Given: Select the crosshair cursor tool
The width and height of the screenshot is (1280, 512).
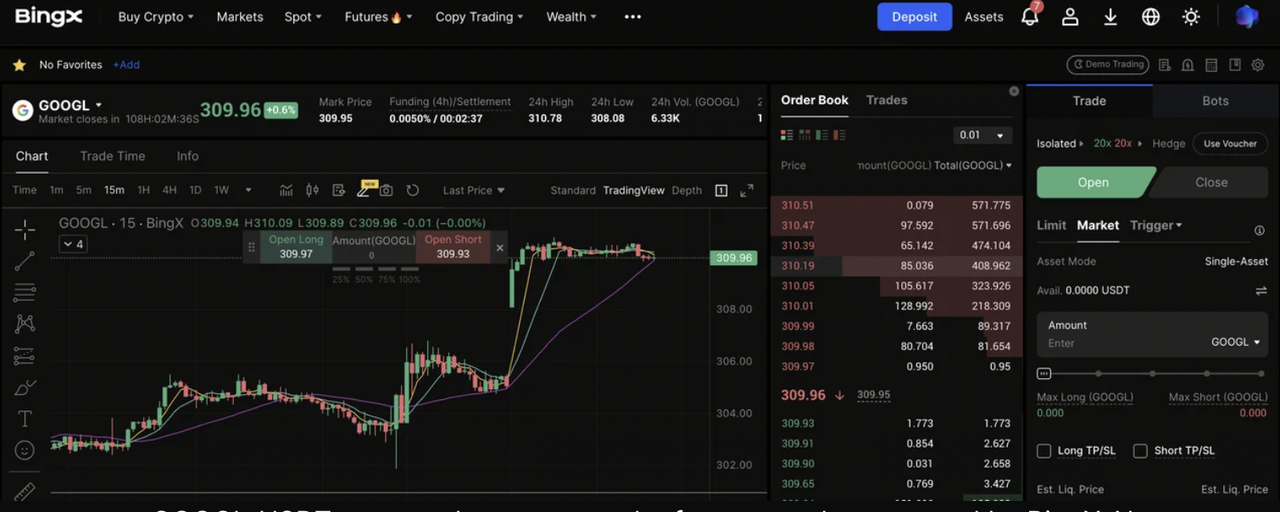Looking at the screenshot, I should click(25, 229).
